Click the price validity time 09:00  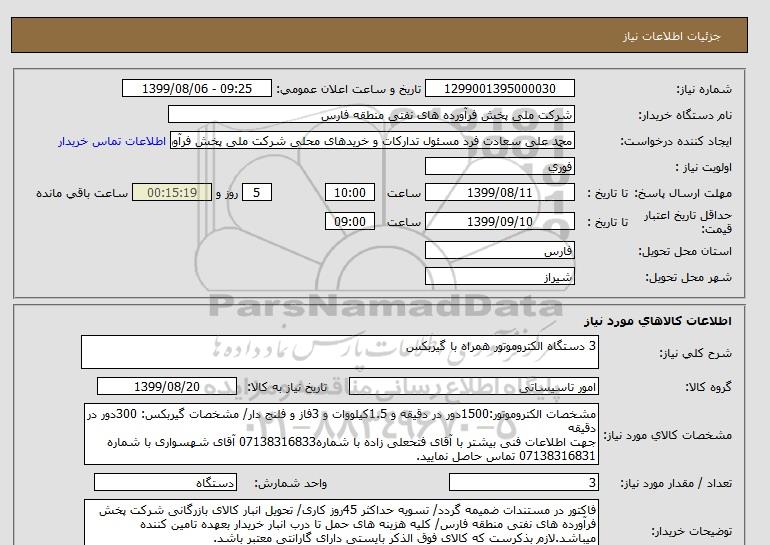coord(350,221)
